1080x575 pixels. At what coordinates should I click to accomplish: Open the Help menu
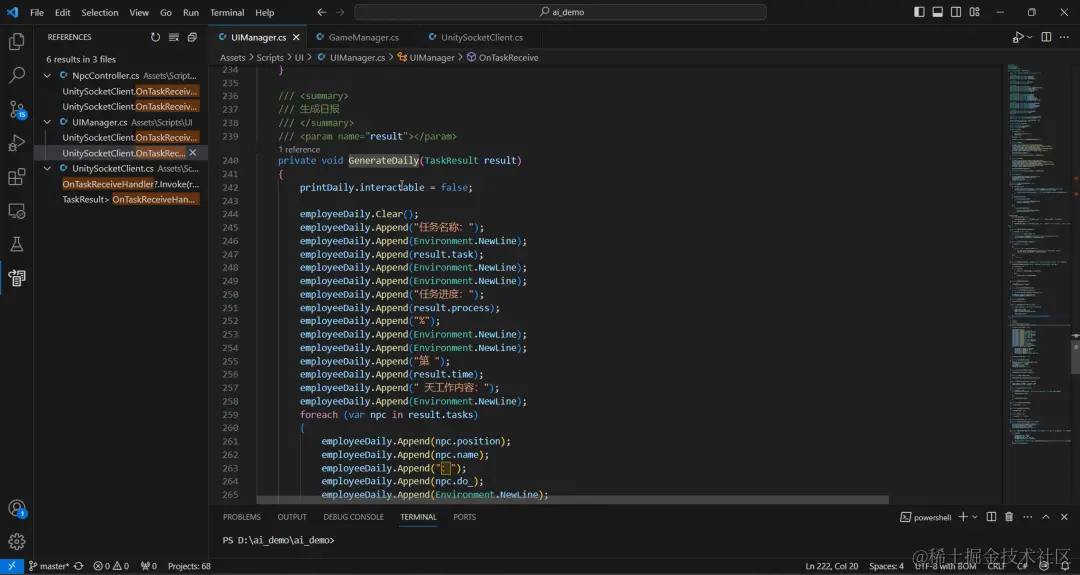(264, 12)
